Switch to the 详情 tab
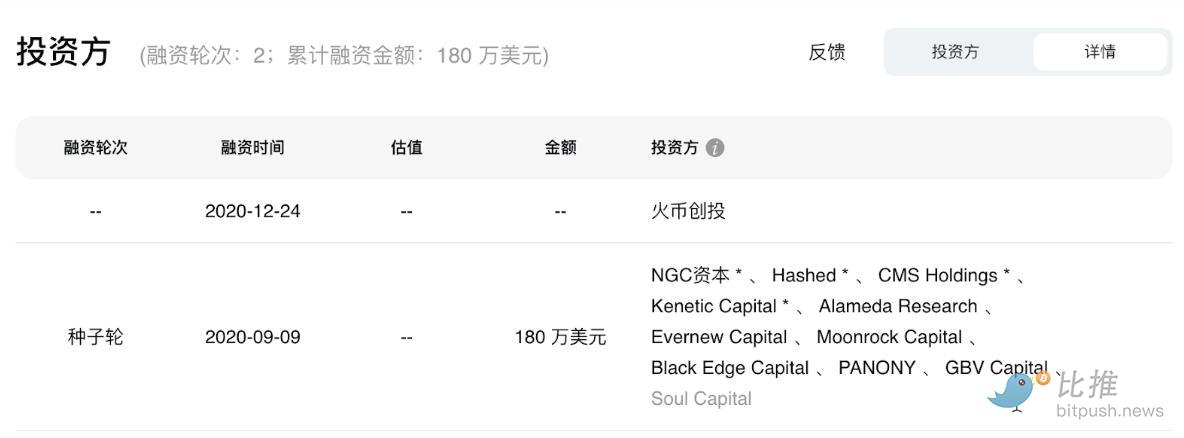This screenshot has height=438, width=1184. [x=1100, y=52]
